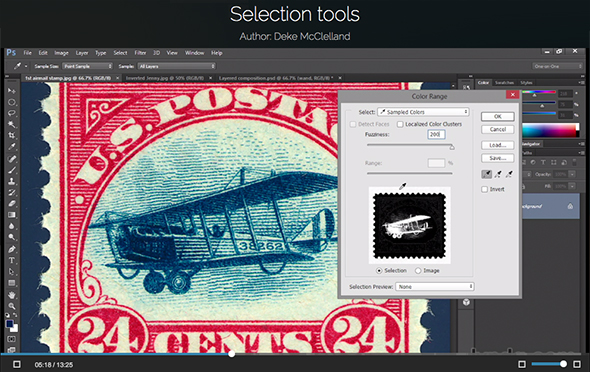Click Cancel in Color Range dialog
Viewport: 590px width, 372px height.
tap(497, 129)
